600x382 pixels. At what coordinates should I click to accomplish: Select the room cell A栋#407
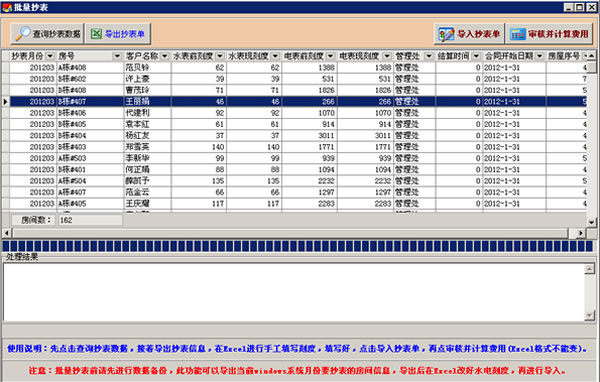[90, 192]
